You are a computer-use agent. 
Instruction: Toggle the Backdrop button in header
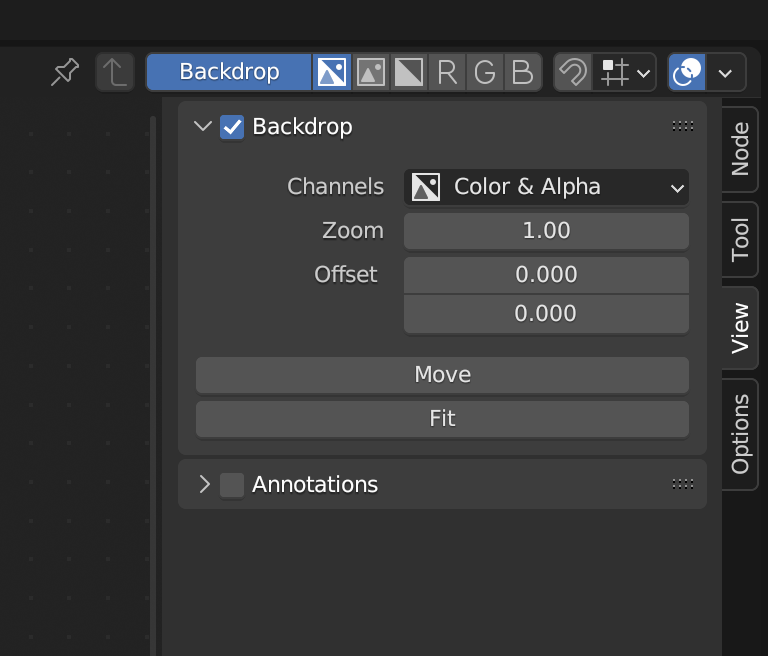click(x=229, y=72)
